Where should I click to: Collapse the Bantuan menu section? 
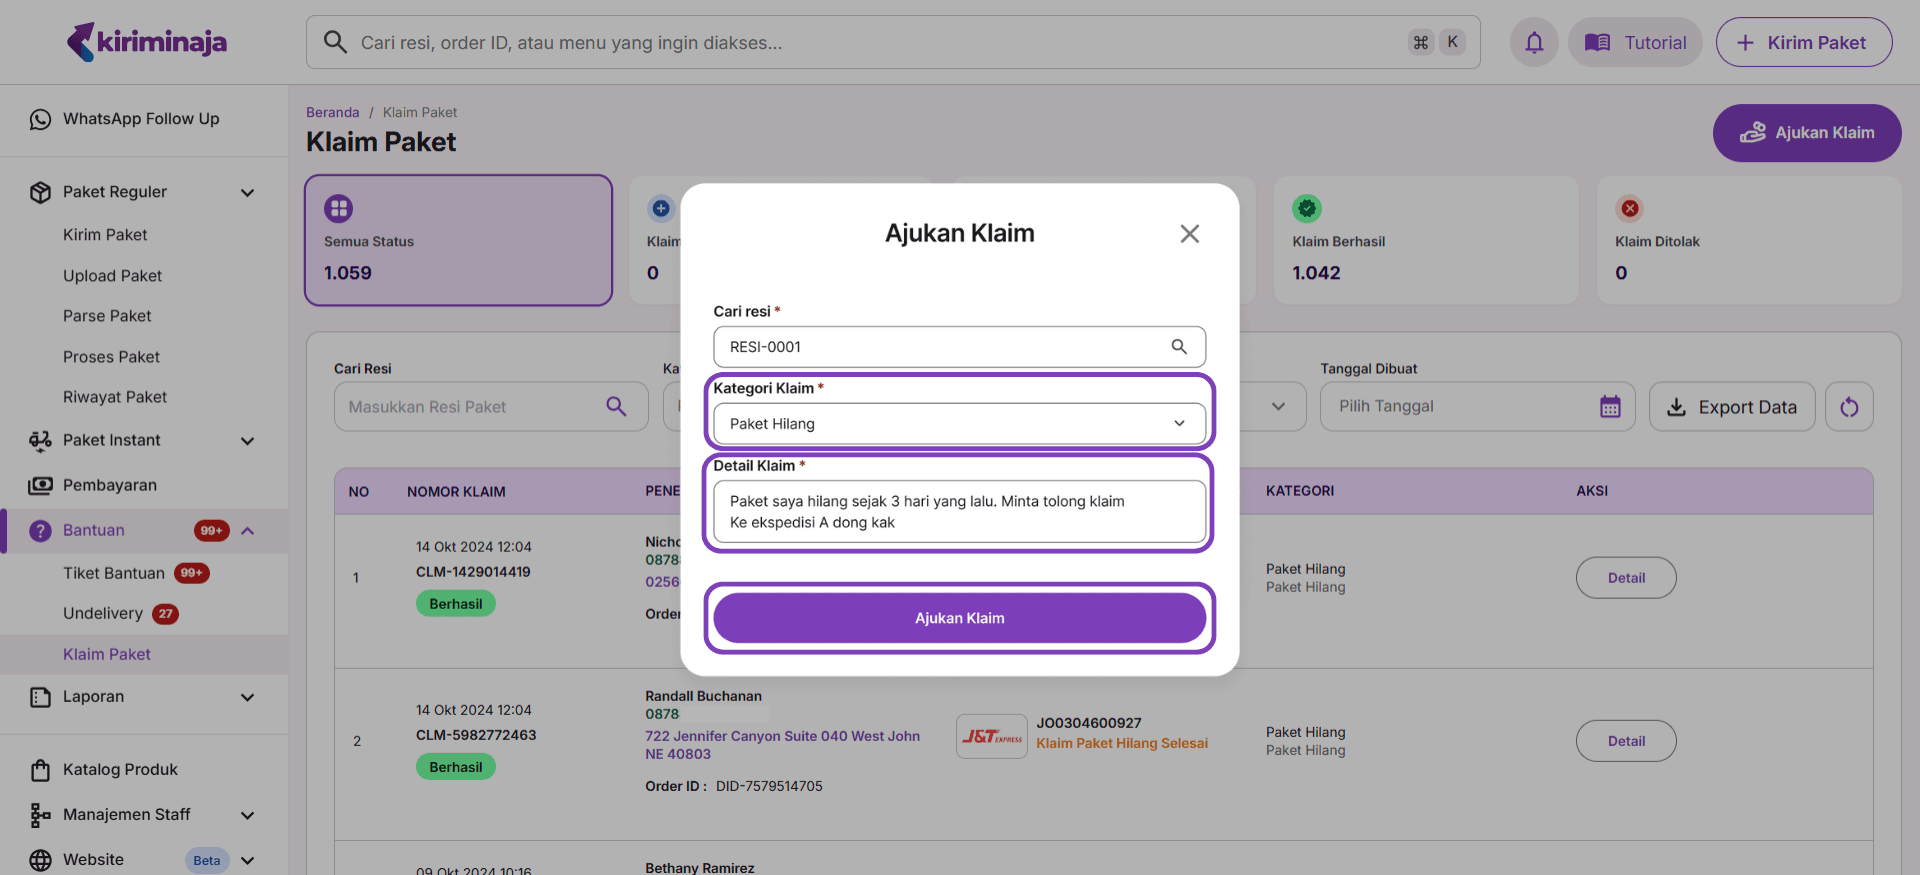248,531
